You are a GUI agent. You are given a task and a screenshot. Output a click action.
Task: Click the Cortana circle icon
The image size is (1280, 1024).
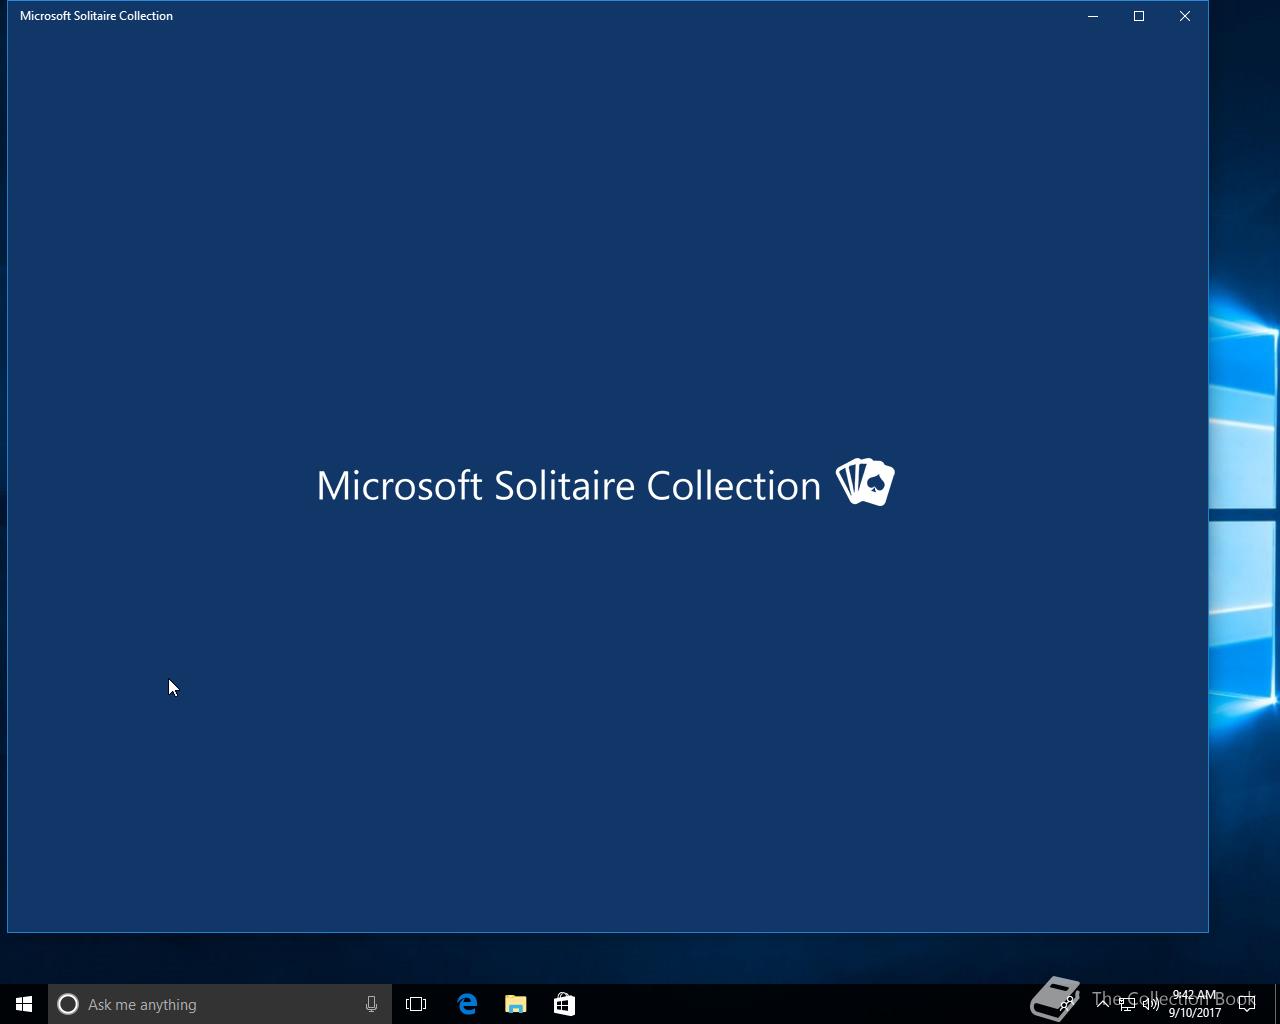(x=68, y=1004)
